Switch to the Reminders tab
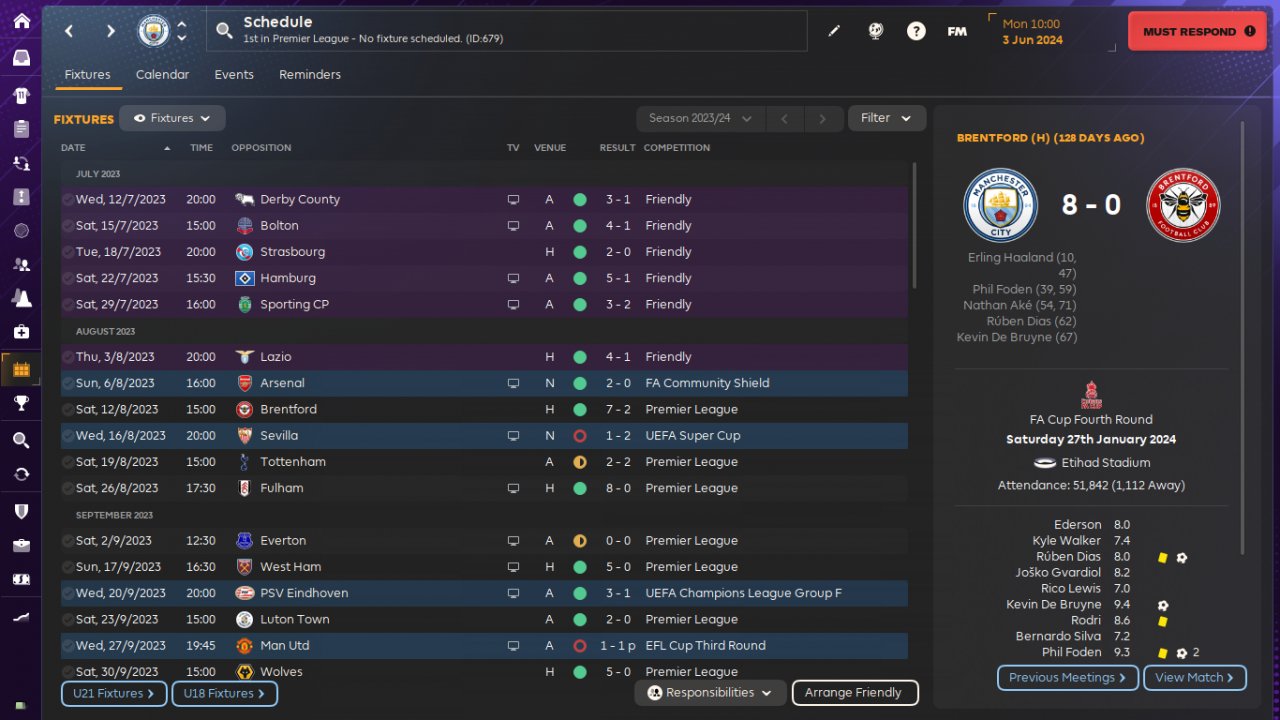The image size is (1280, 720). [310, 75]
